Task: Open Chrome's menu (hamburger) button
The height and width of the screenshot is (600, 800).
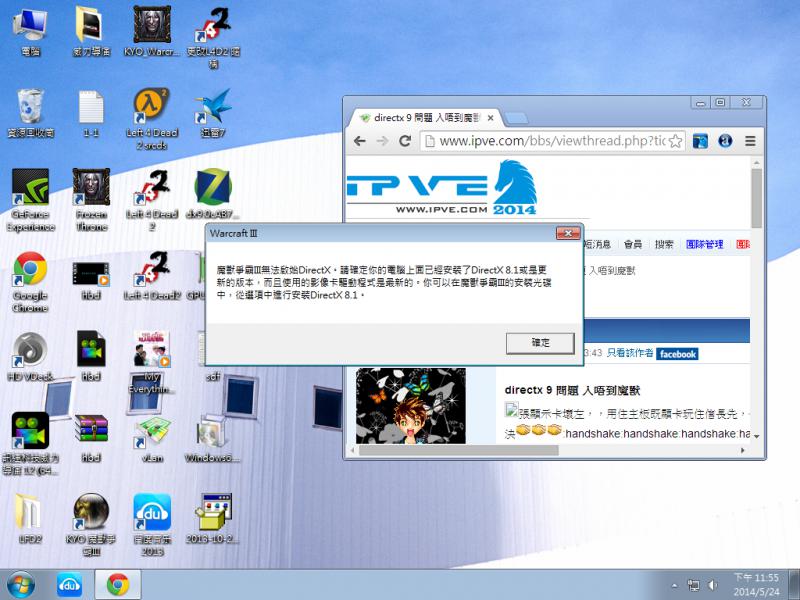Action: coord(749,142)
